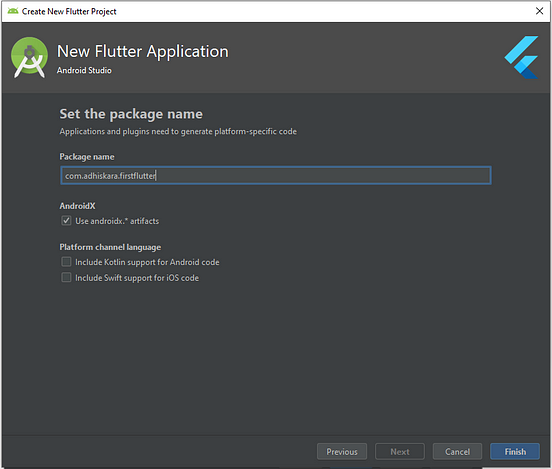Click the "Set the package name" heading
Viewport: 552px width, 469px height.
[131, 114]
